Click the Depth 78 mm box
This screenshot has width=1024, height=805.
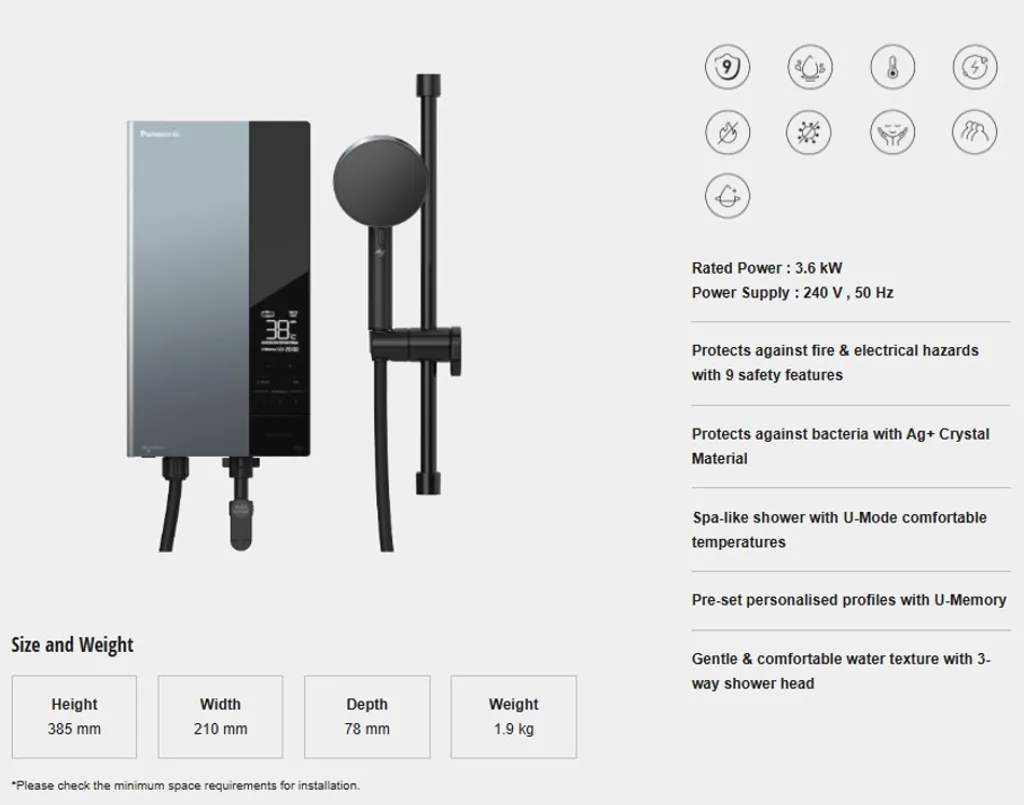pyautogui.click(x=367, y=717)
